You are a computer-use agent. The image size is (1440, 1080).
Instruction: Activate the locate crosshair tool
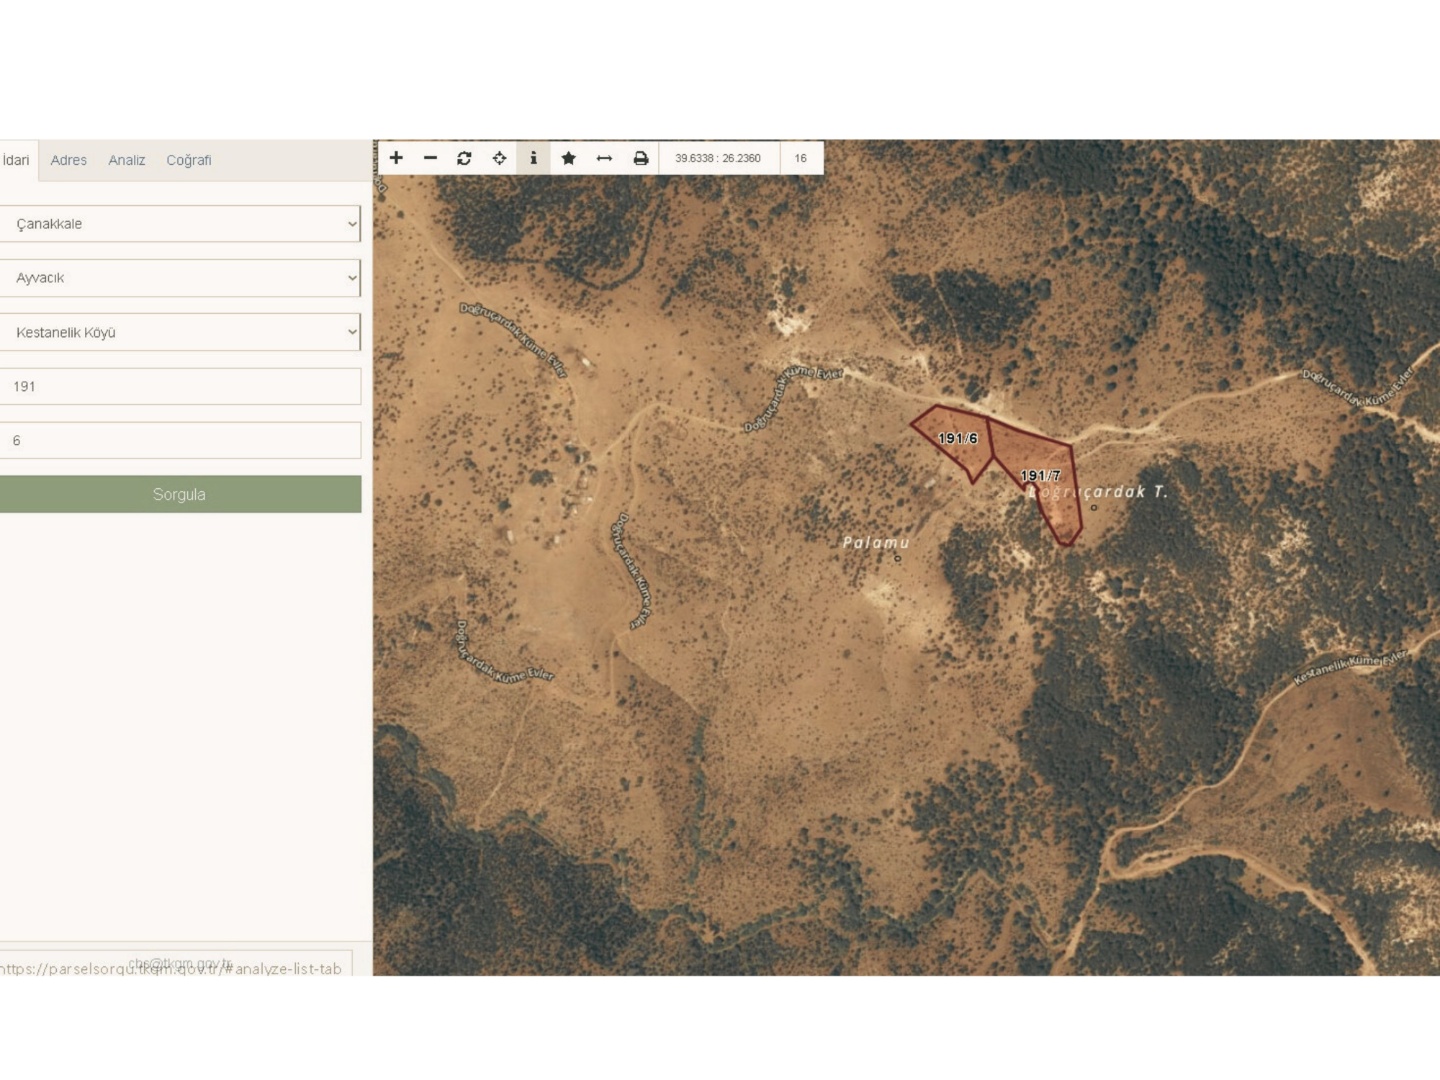coord(499,158)
